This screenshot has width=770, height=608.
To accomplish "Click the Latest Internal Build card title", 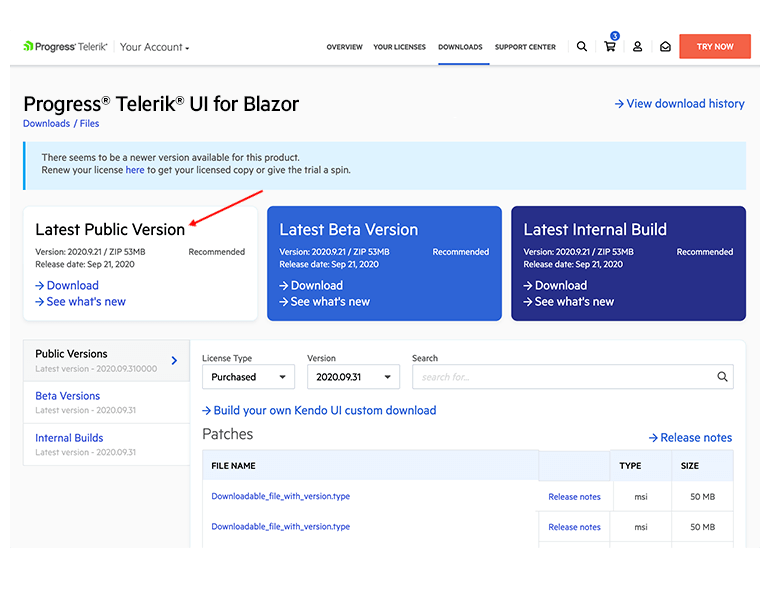I will coord(595,229).
